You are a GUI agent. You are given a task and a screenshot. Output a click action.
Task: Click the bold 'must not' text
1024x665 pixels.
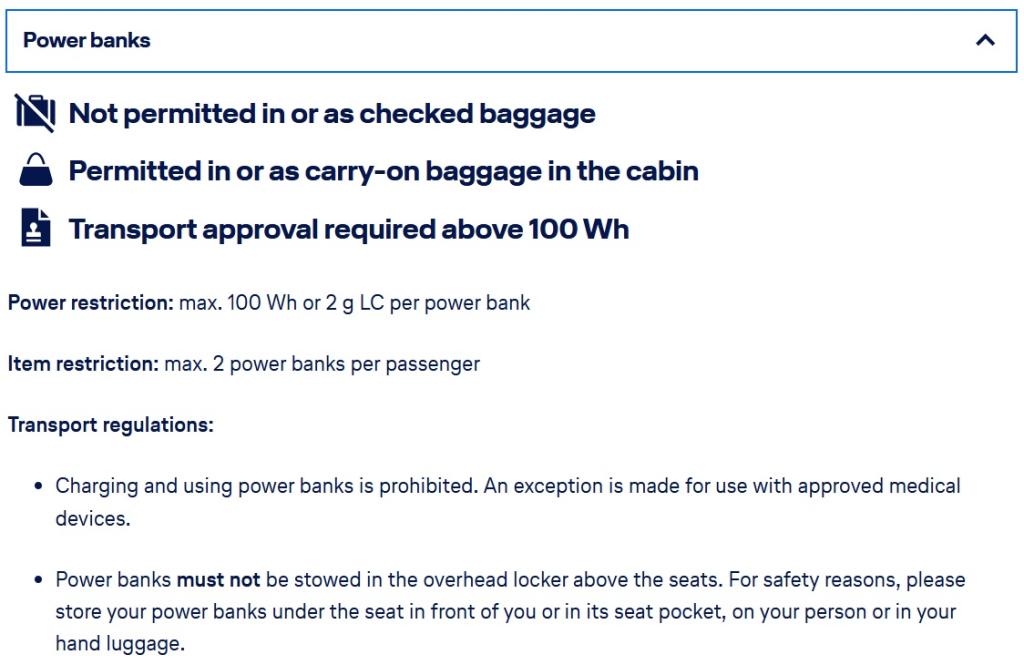click(218, 579)
